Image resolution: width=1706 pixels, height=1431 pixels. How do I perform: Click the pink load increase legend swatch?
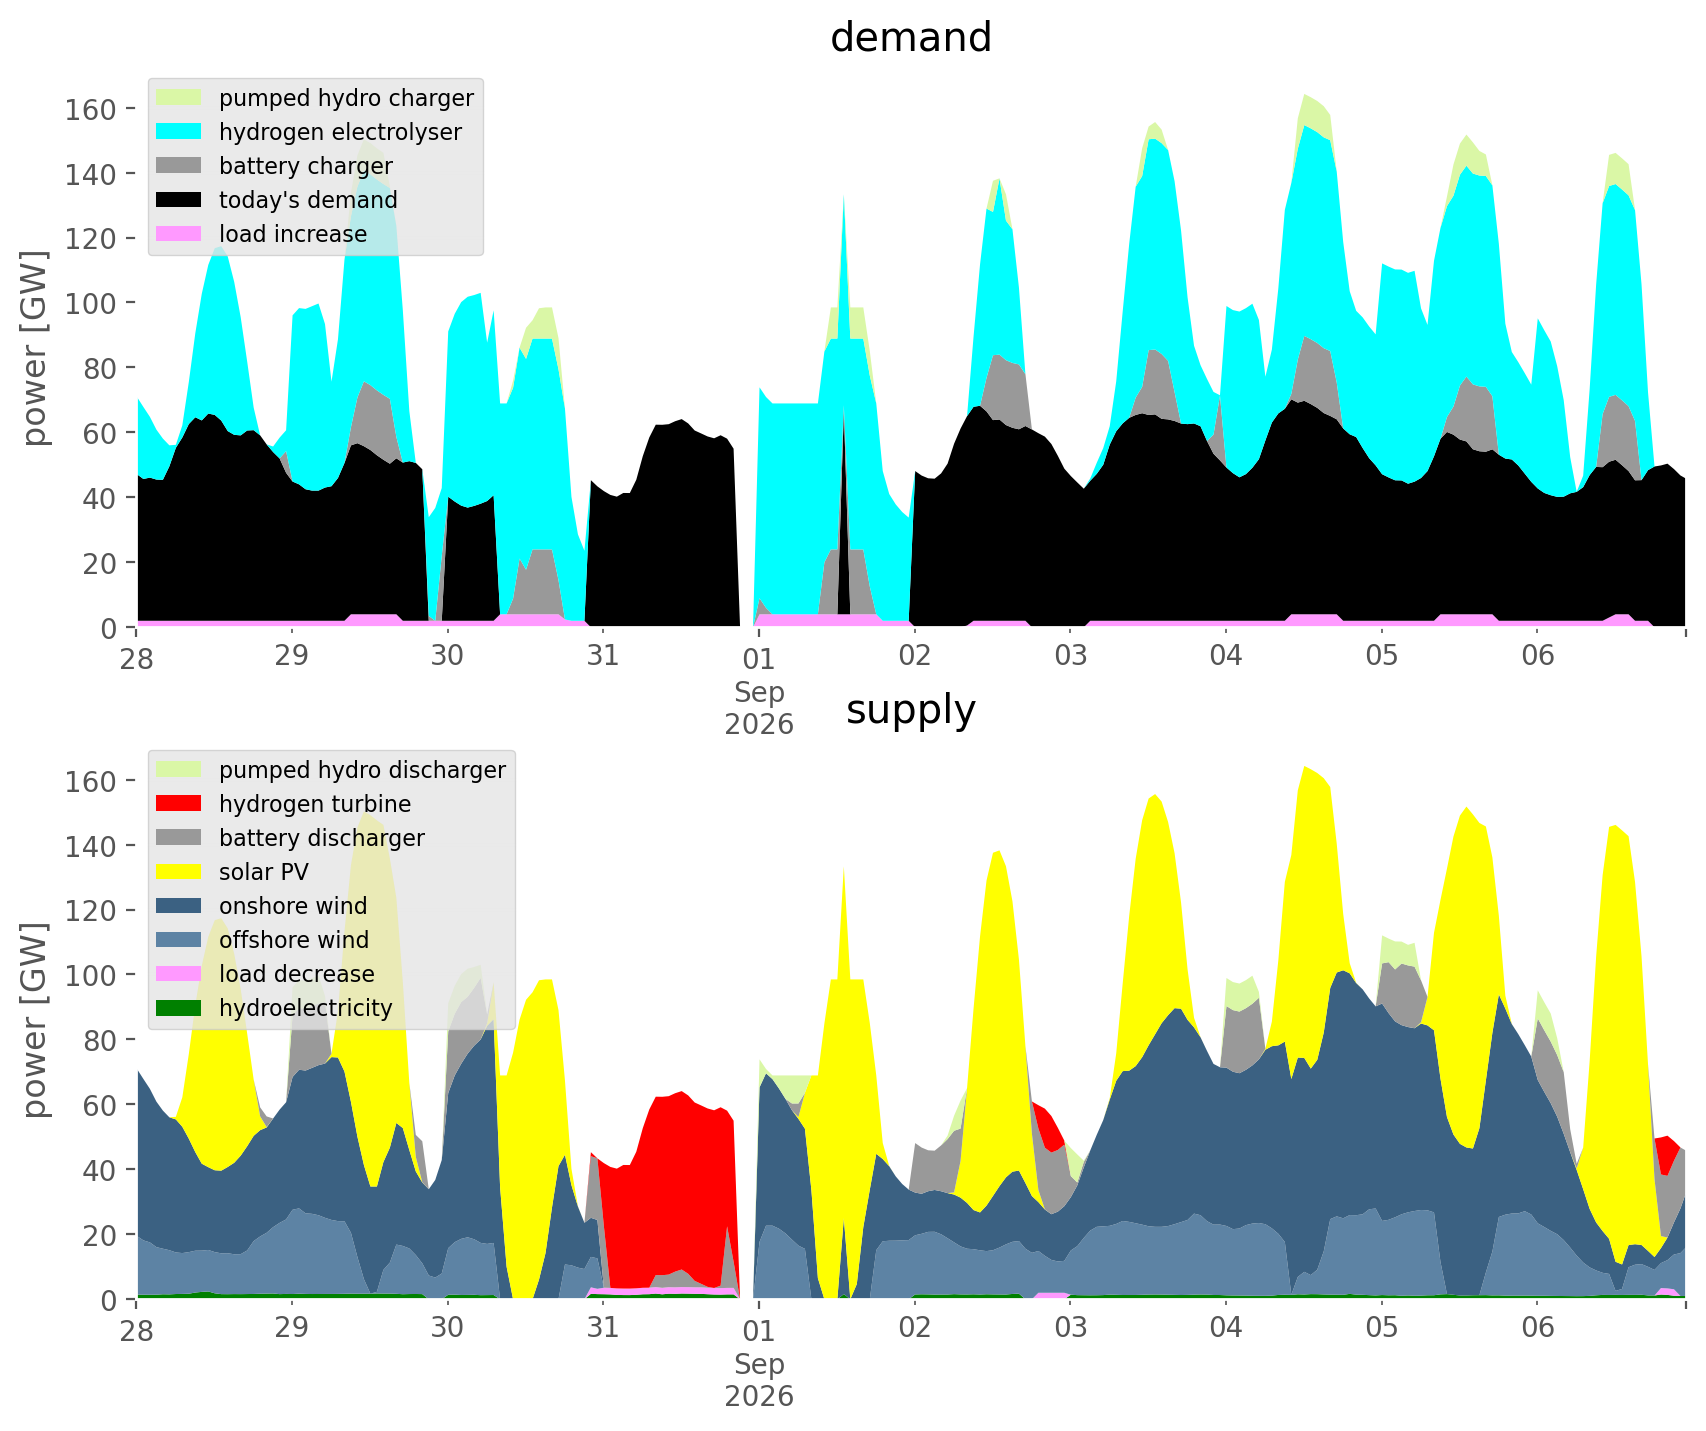(180, 234)
